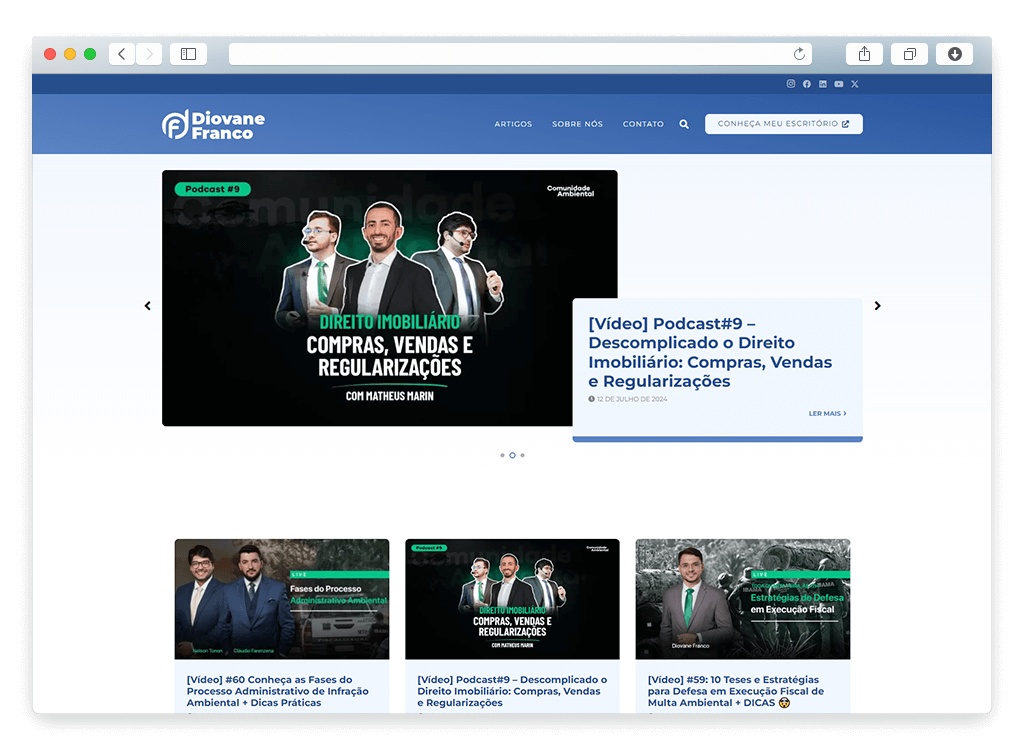Open the Estratégias de Defesa video thumbnail

coord(742,599)
